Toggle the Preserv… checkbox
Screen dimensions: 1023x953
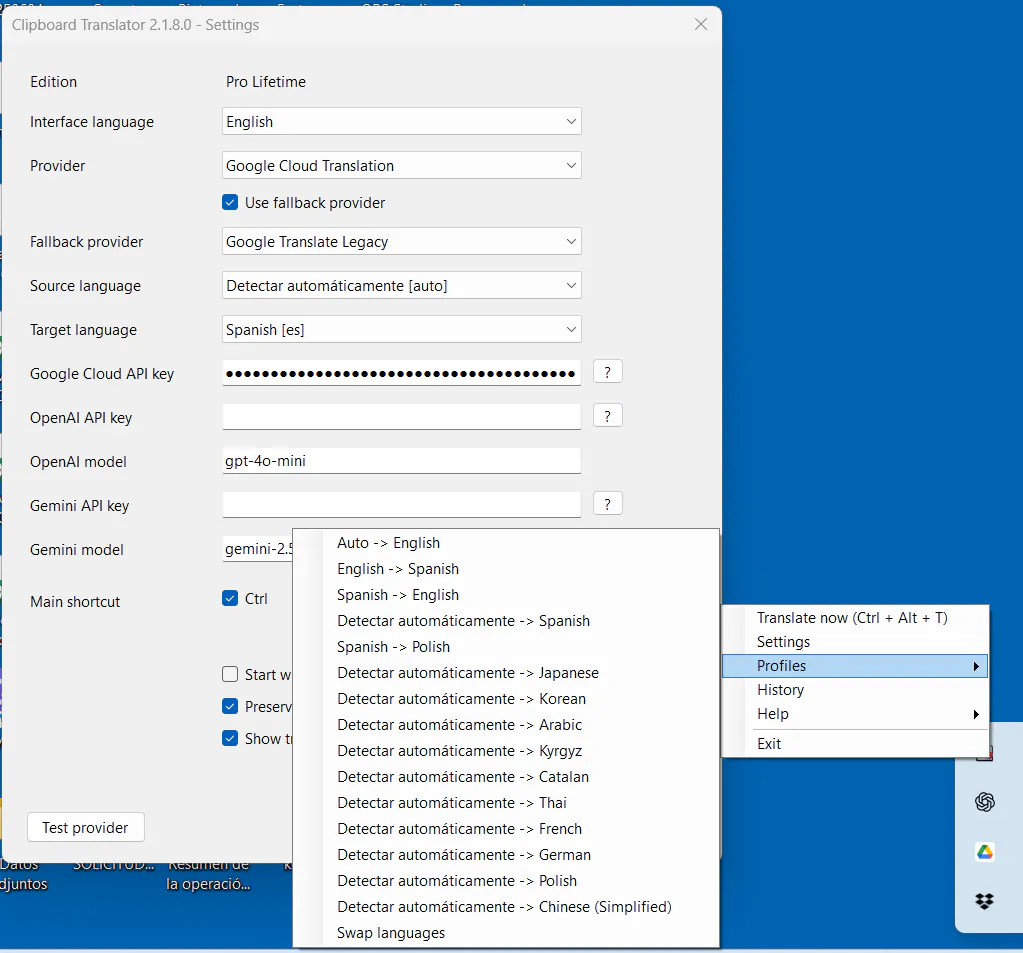[x=230, y=706]
